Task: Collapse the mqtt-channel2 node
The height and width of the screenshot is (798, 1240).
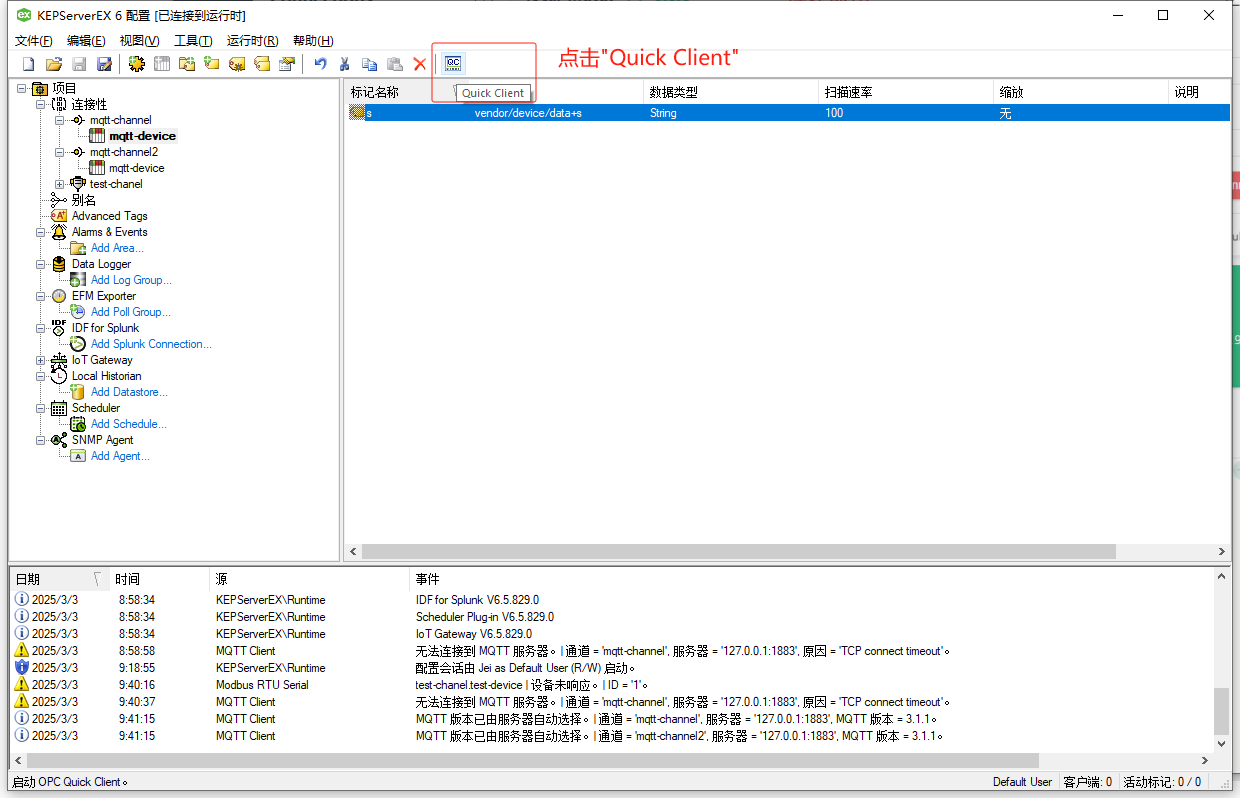Action: (x=60, y=152)
